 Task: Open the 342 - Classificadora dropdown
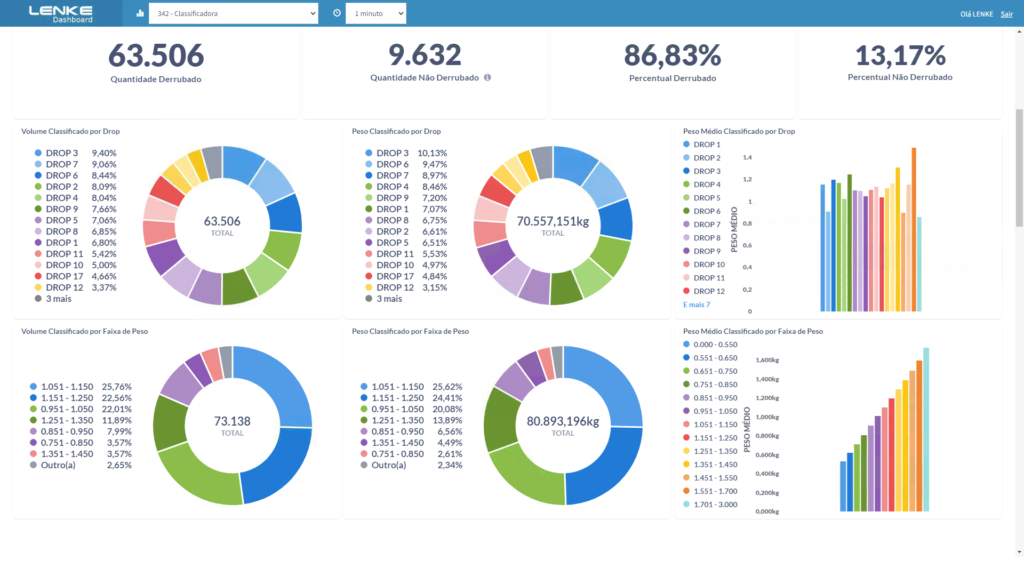click(x=233, y=13)
